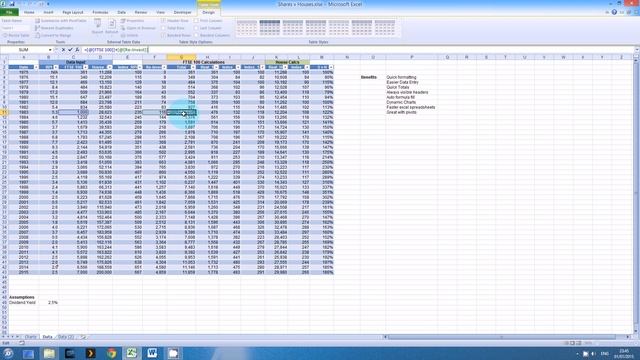The height and width of the screenshot is (360, 640).
Task: Cancel the formula entry with the X
Action: point(63,50)
